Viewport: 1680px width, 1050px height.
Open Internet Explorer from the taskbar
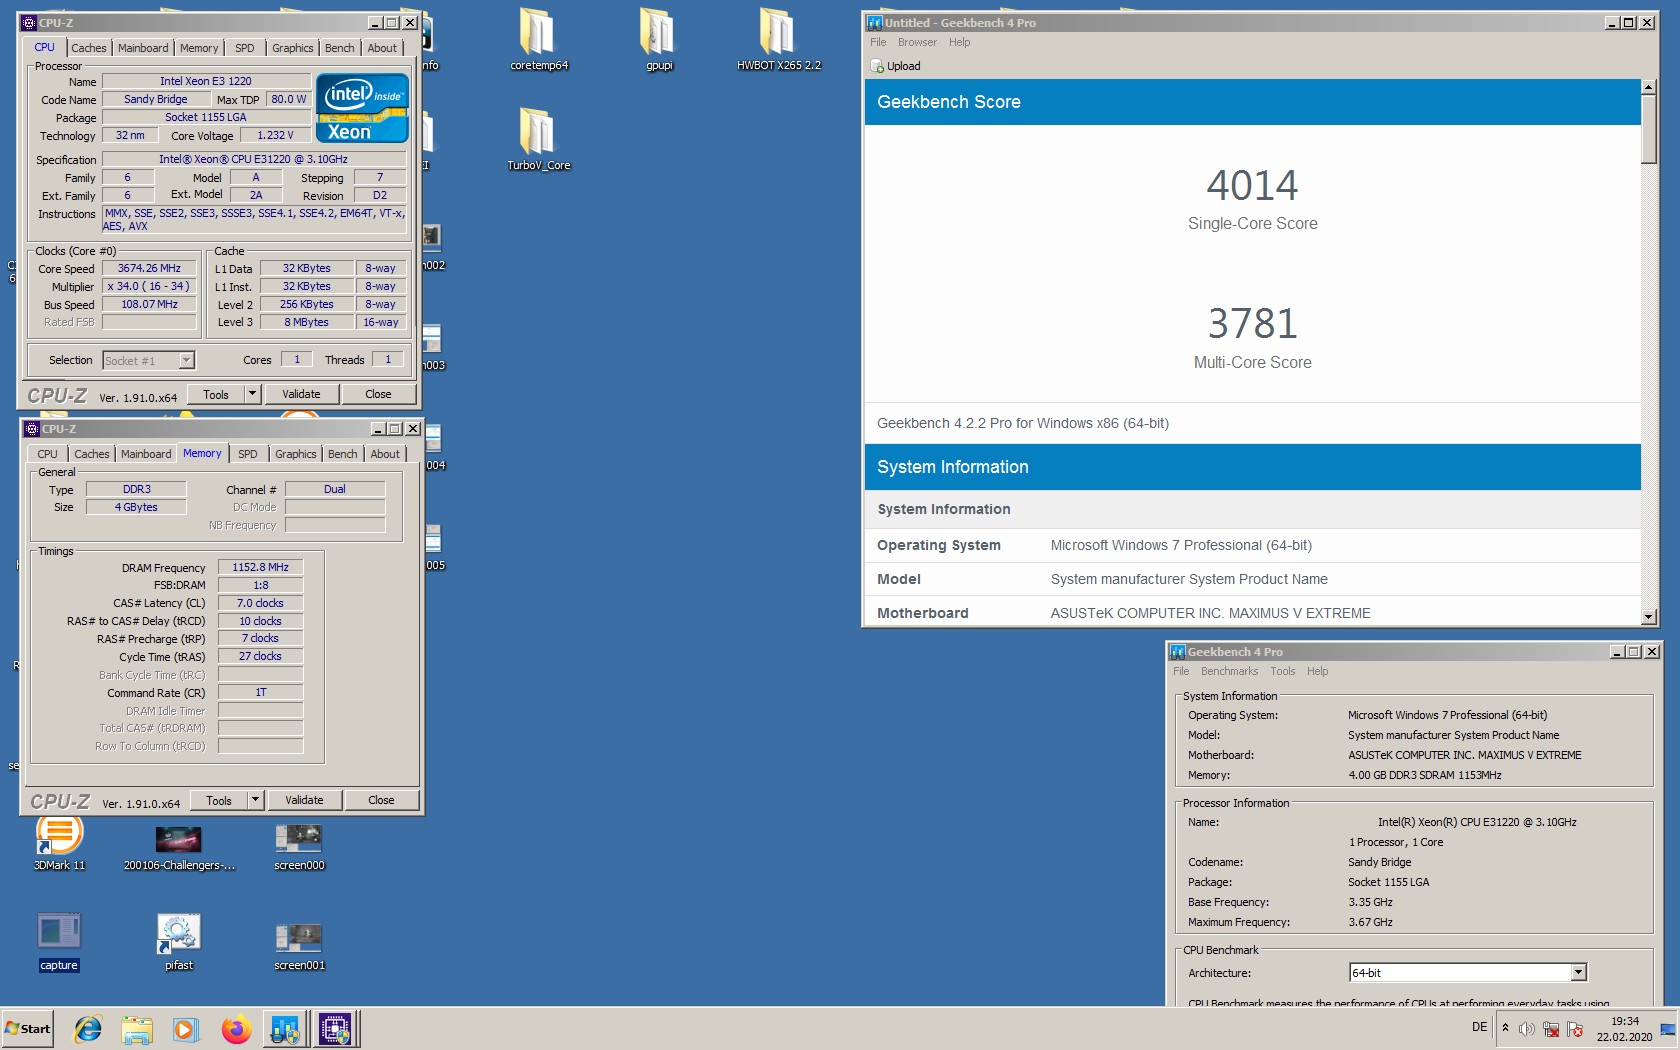(x=88, y=1028)
